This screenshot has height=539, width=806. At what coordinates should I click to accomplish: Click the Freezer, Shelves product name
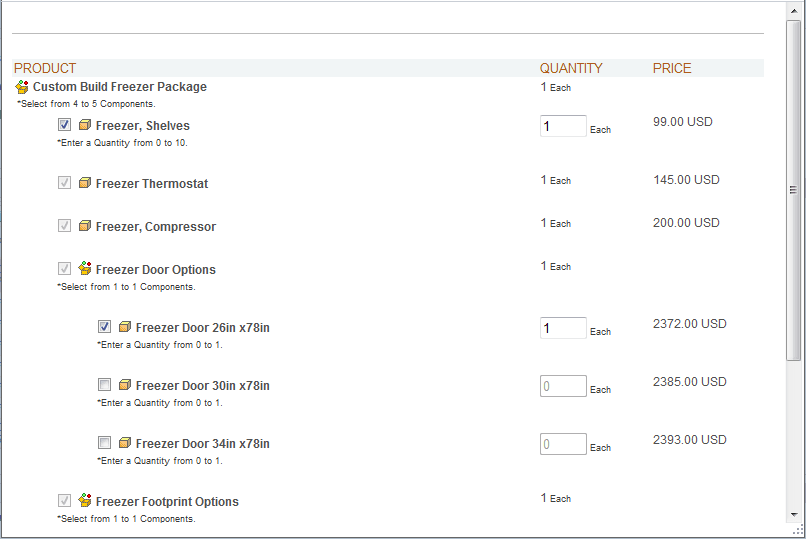click(x=142, y=126)
